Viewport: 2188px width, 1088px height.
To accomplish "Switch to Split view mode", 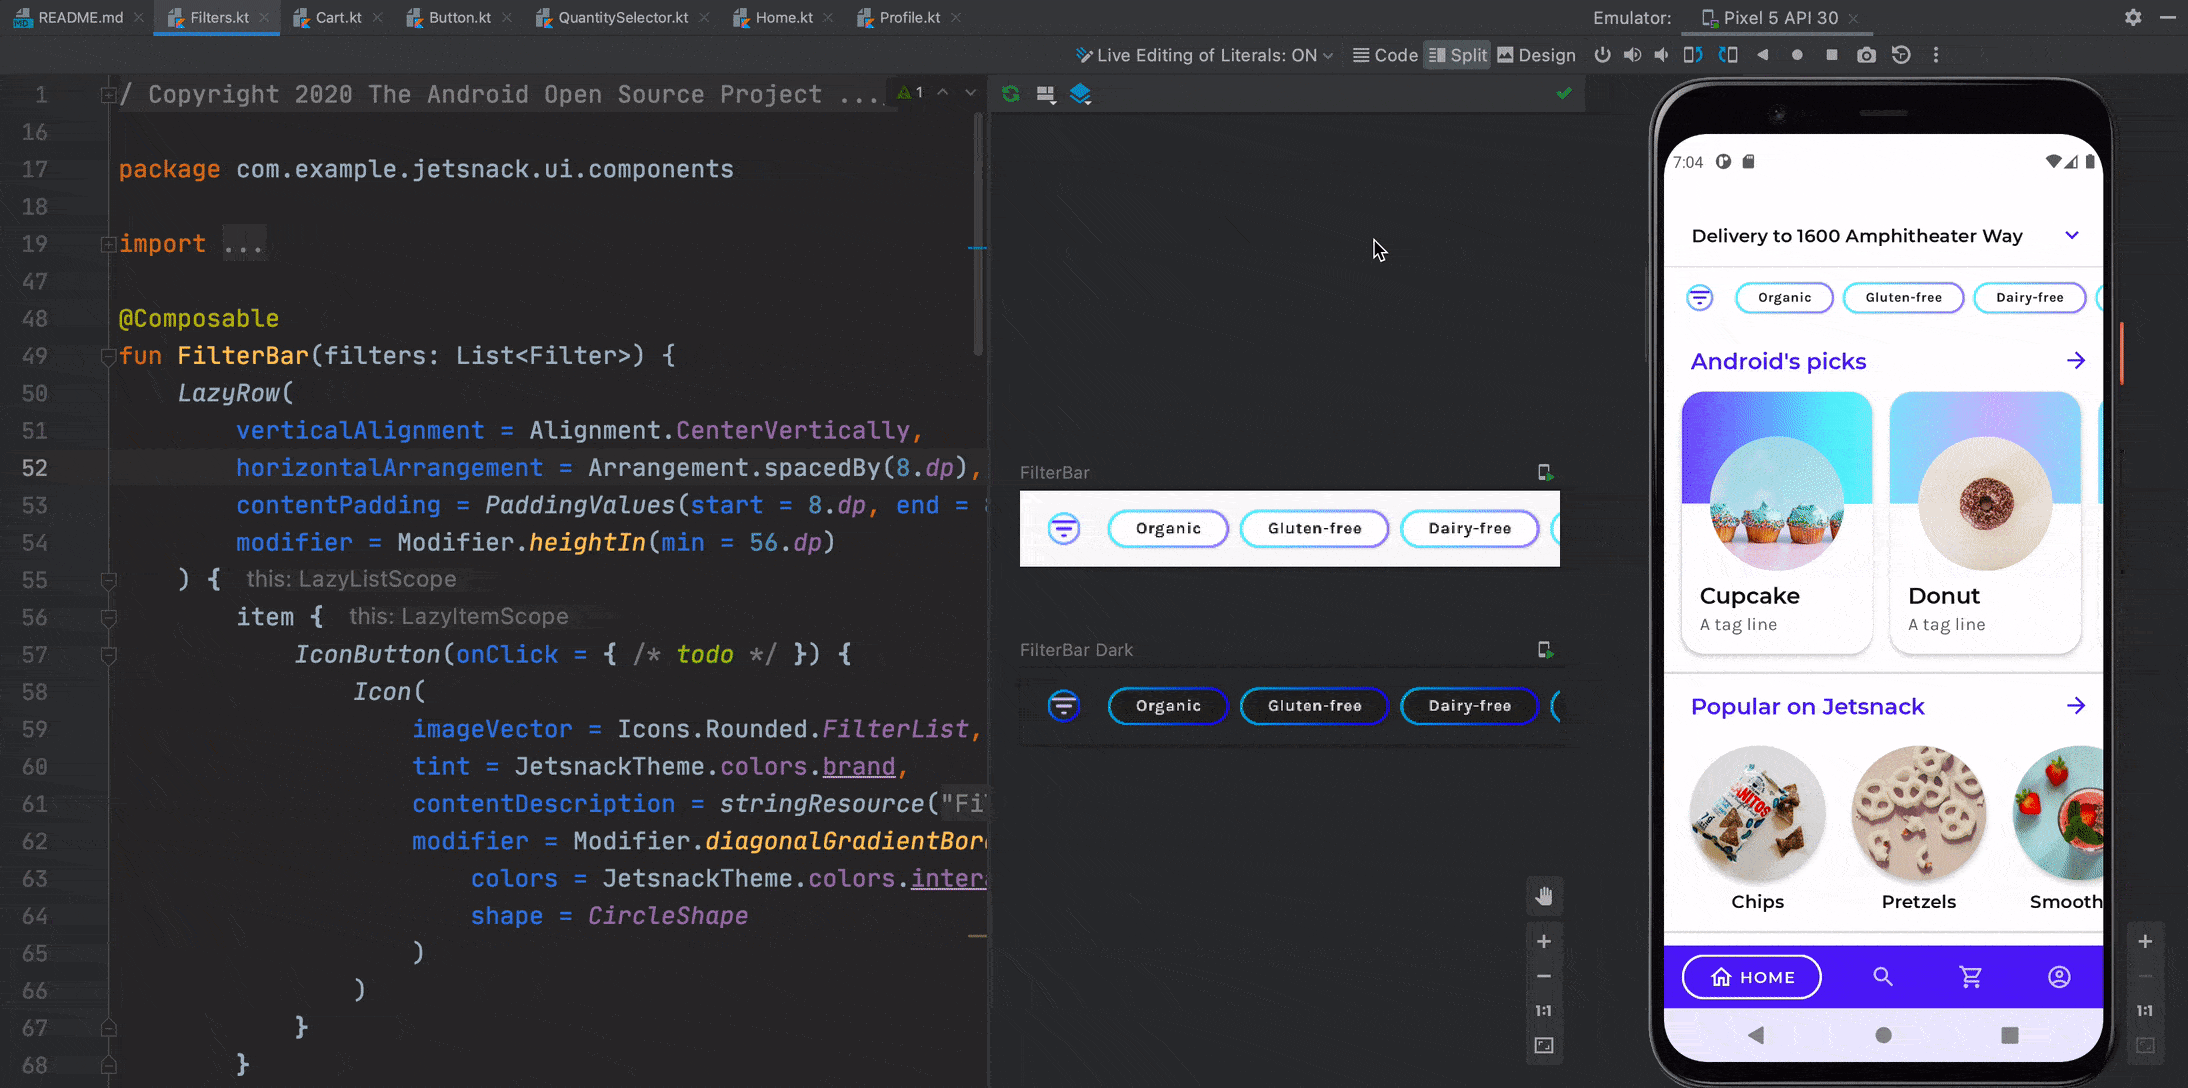I will coord(1457,54).
